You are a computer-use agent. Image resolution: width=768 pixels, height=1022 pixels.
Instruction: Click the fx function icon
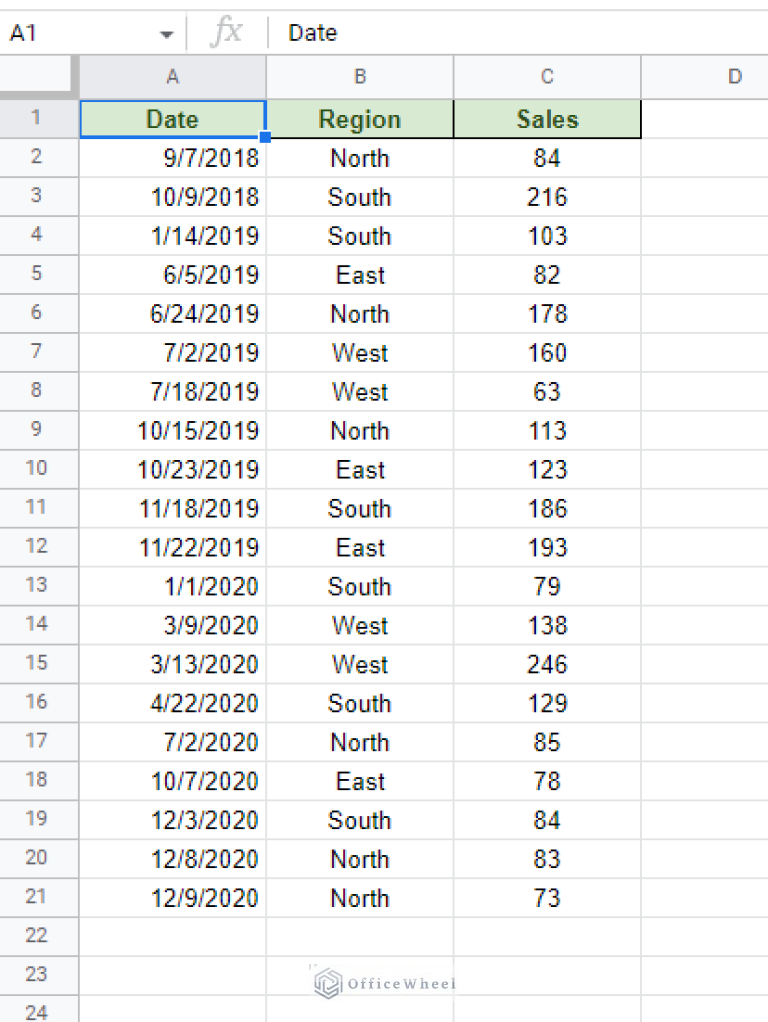(227, 32)
